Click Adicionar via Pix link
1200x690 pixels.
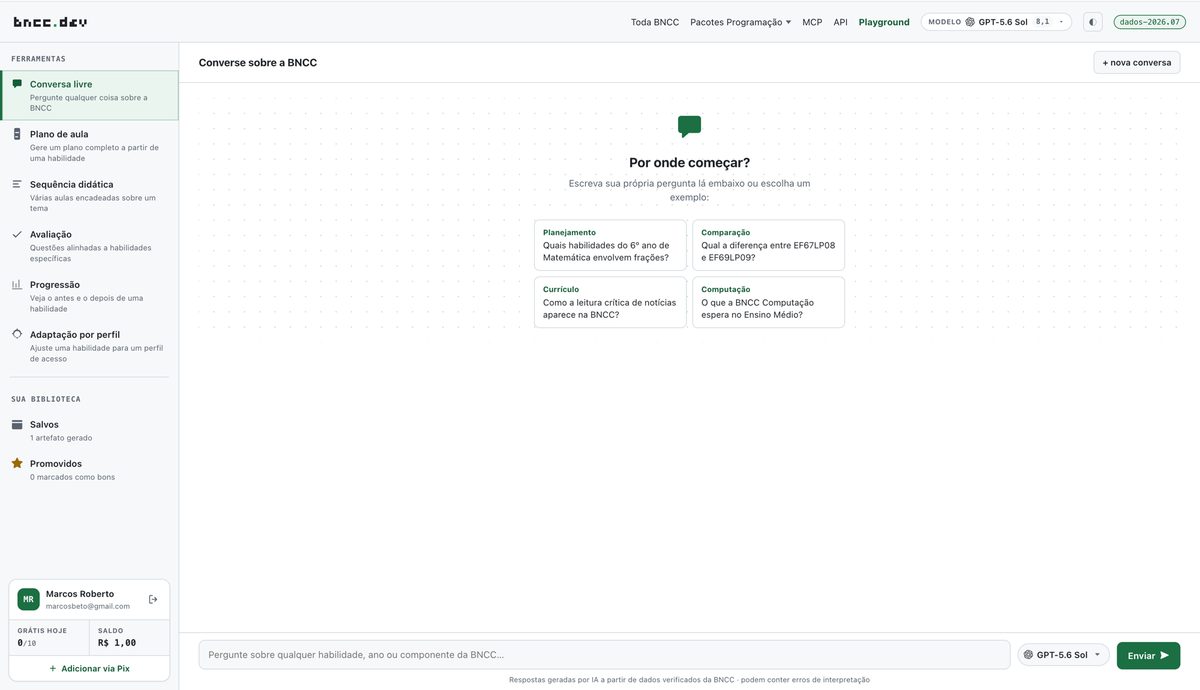[x=89, y=668]
